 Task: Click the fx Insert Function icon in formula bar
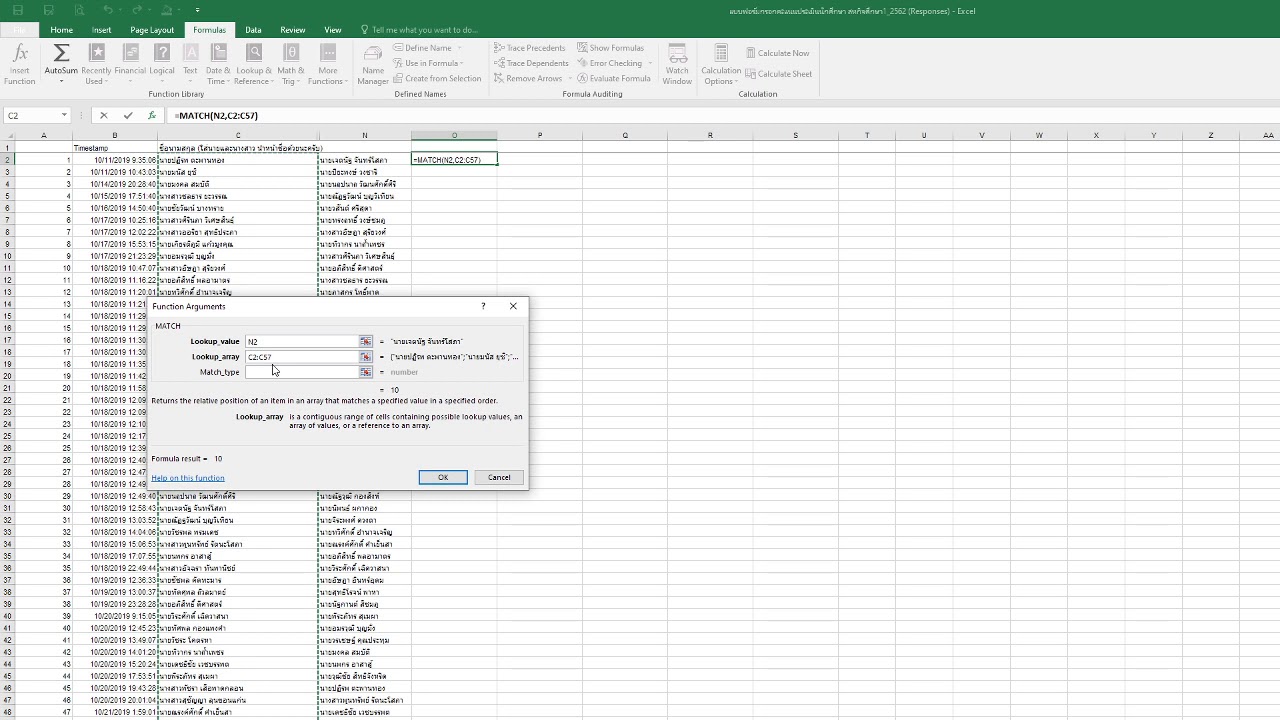coord(152,115)
